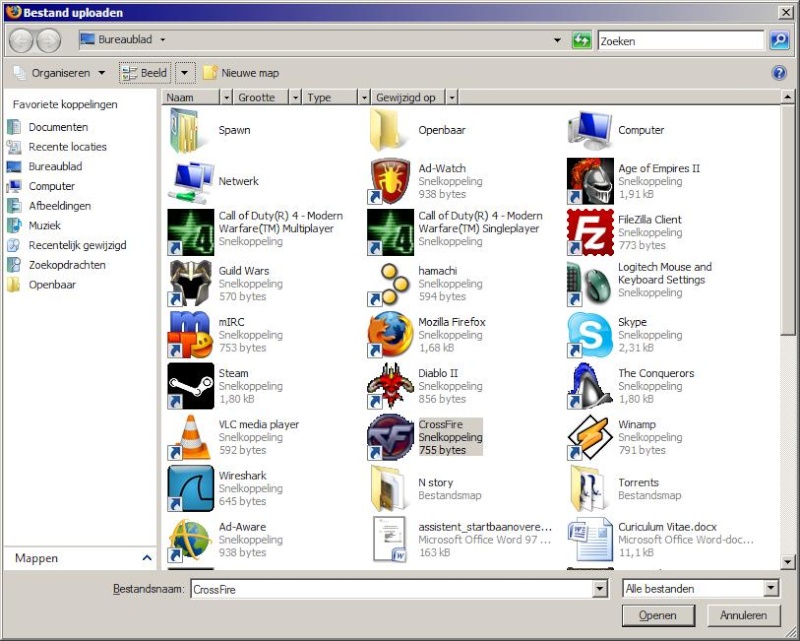This screenshot has height=641, width=800.
Task: Select the Skype shortcut icon
Action: tap(590, 335)
